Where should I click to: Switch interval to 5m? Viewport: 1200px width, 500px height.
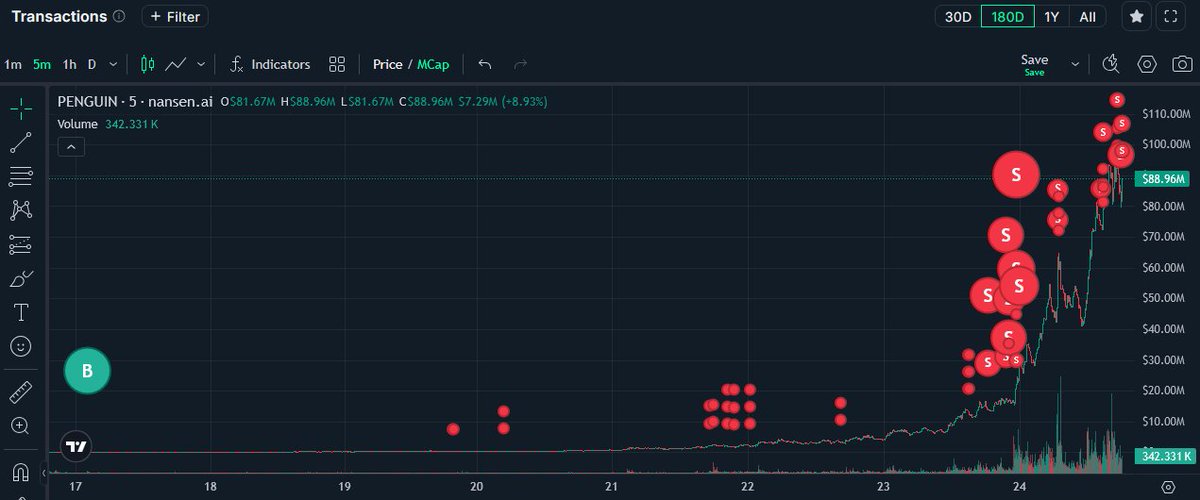(42, 64)
